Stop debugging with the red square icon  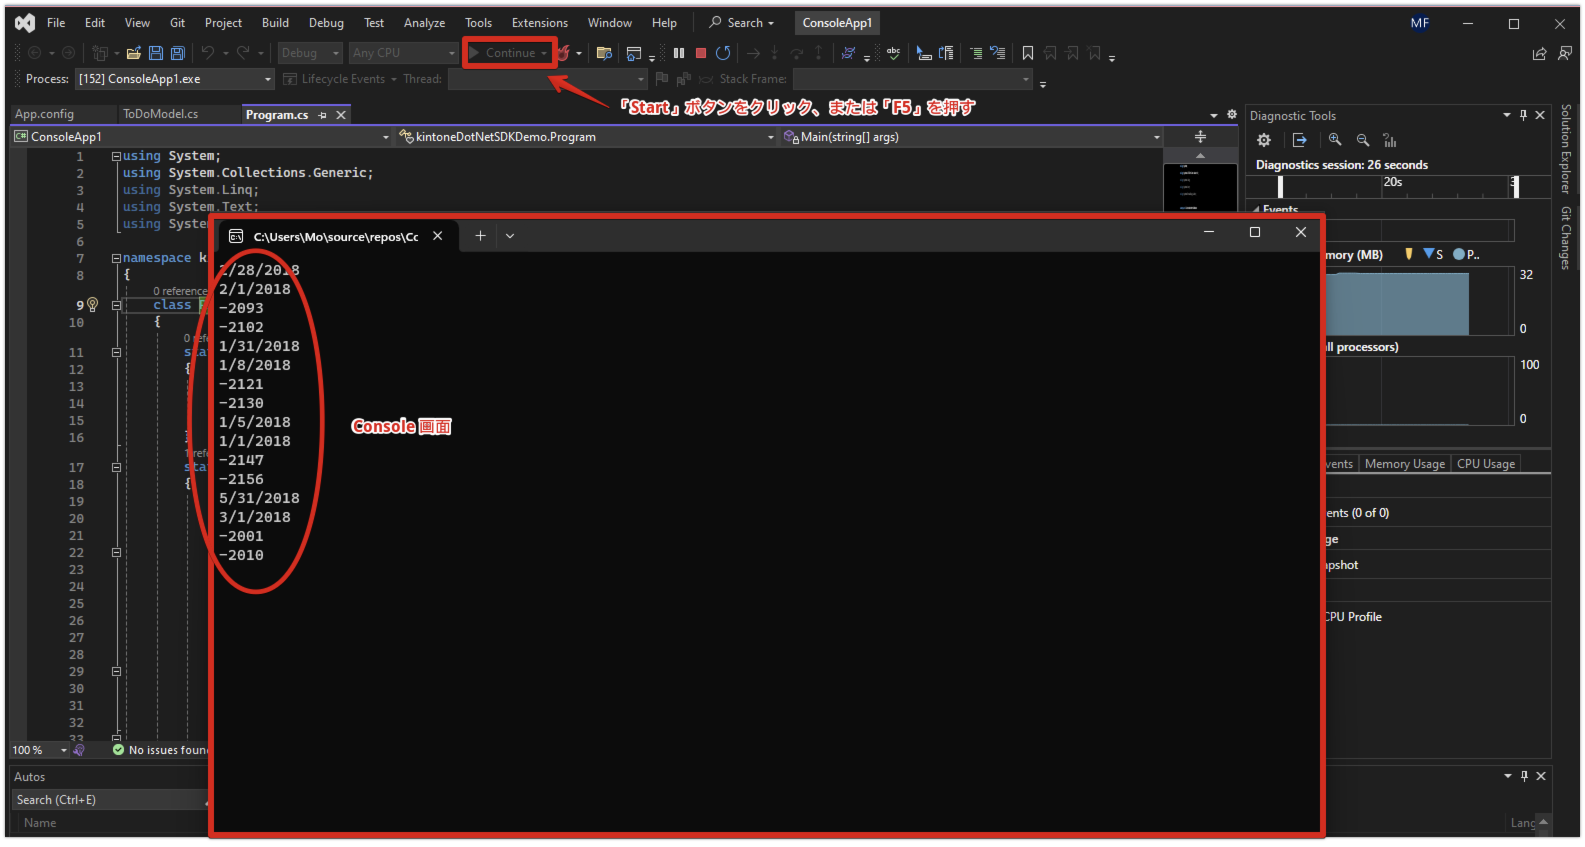701,53
